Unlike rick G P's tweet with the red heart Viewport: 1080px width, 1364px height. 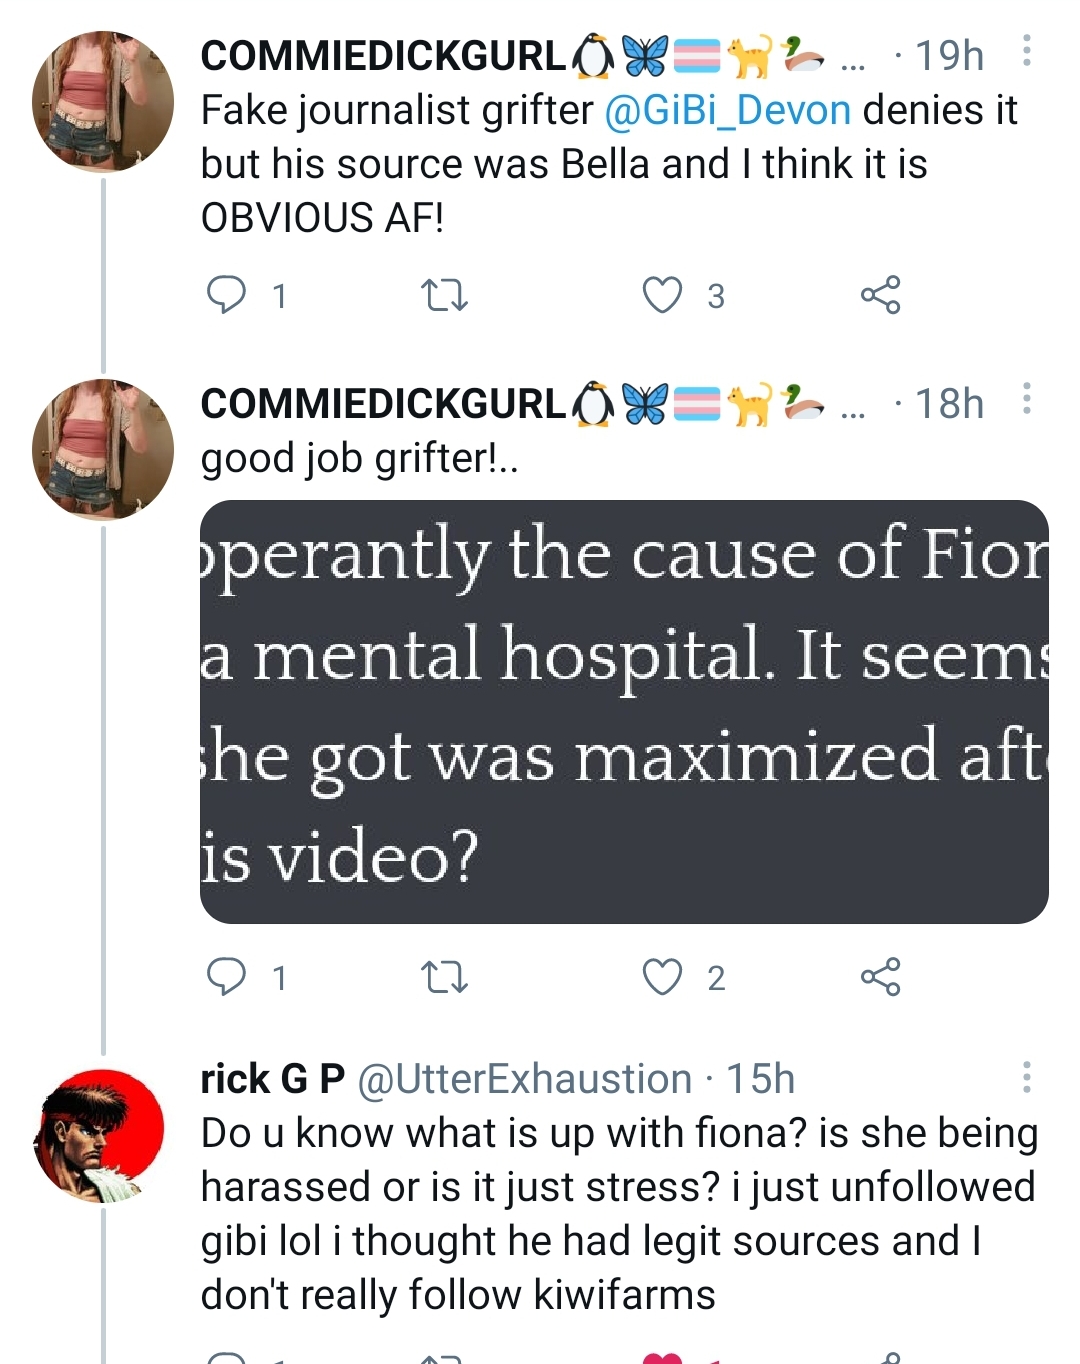pos(662,1357)
